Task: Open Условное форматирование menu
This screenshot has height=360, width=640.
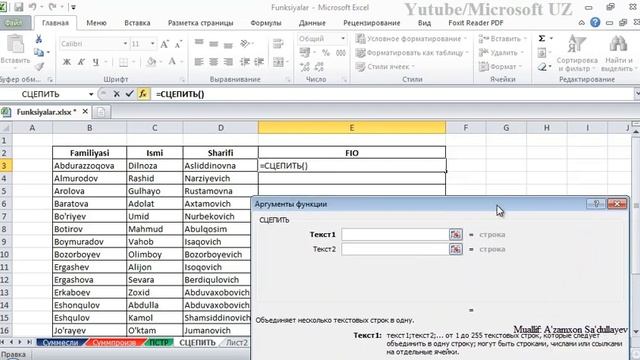Action: click(411, 39)
